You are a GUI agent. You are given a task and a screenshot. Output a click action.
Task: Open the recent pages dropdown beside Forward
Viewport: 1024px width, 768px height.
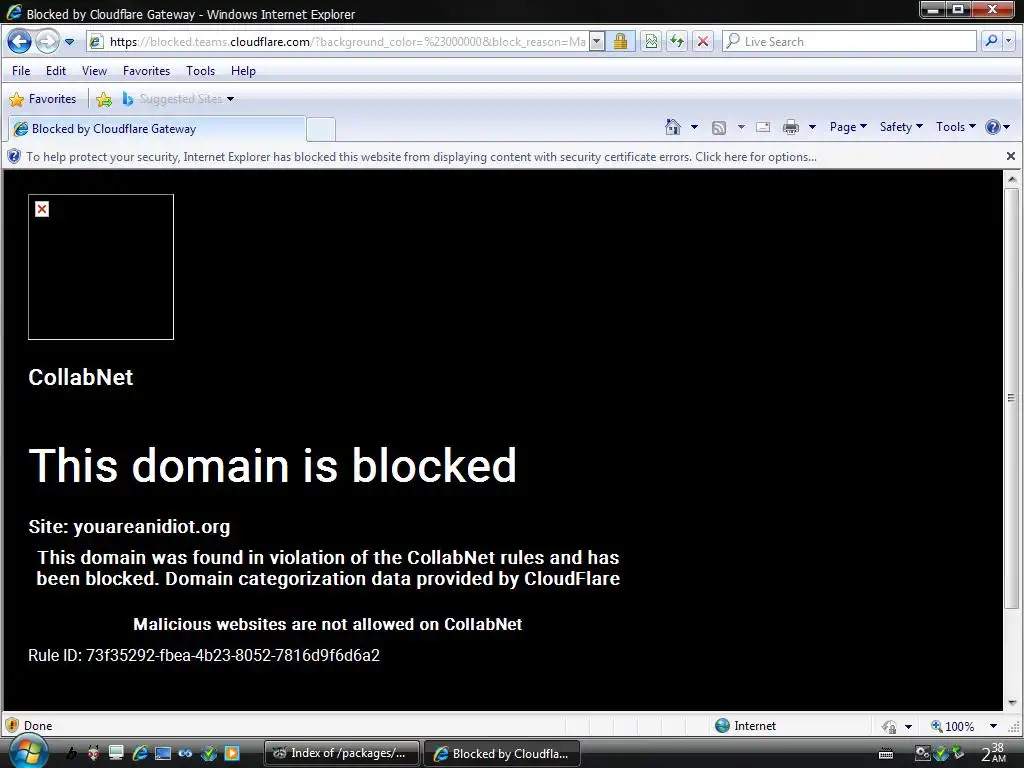tap(69, 42)
